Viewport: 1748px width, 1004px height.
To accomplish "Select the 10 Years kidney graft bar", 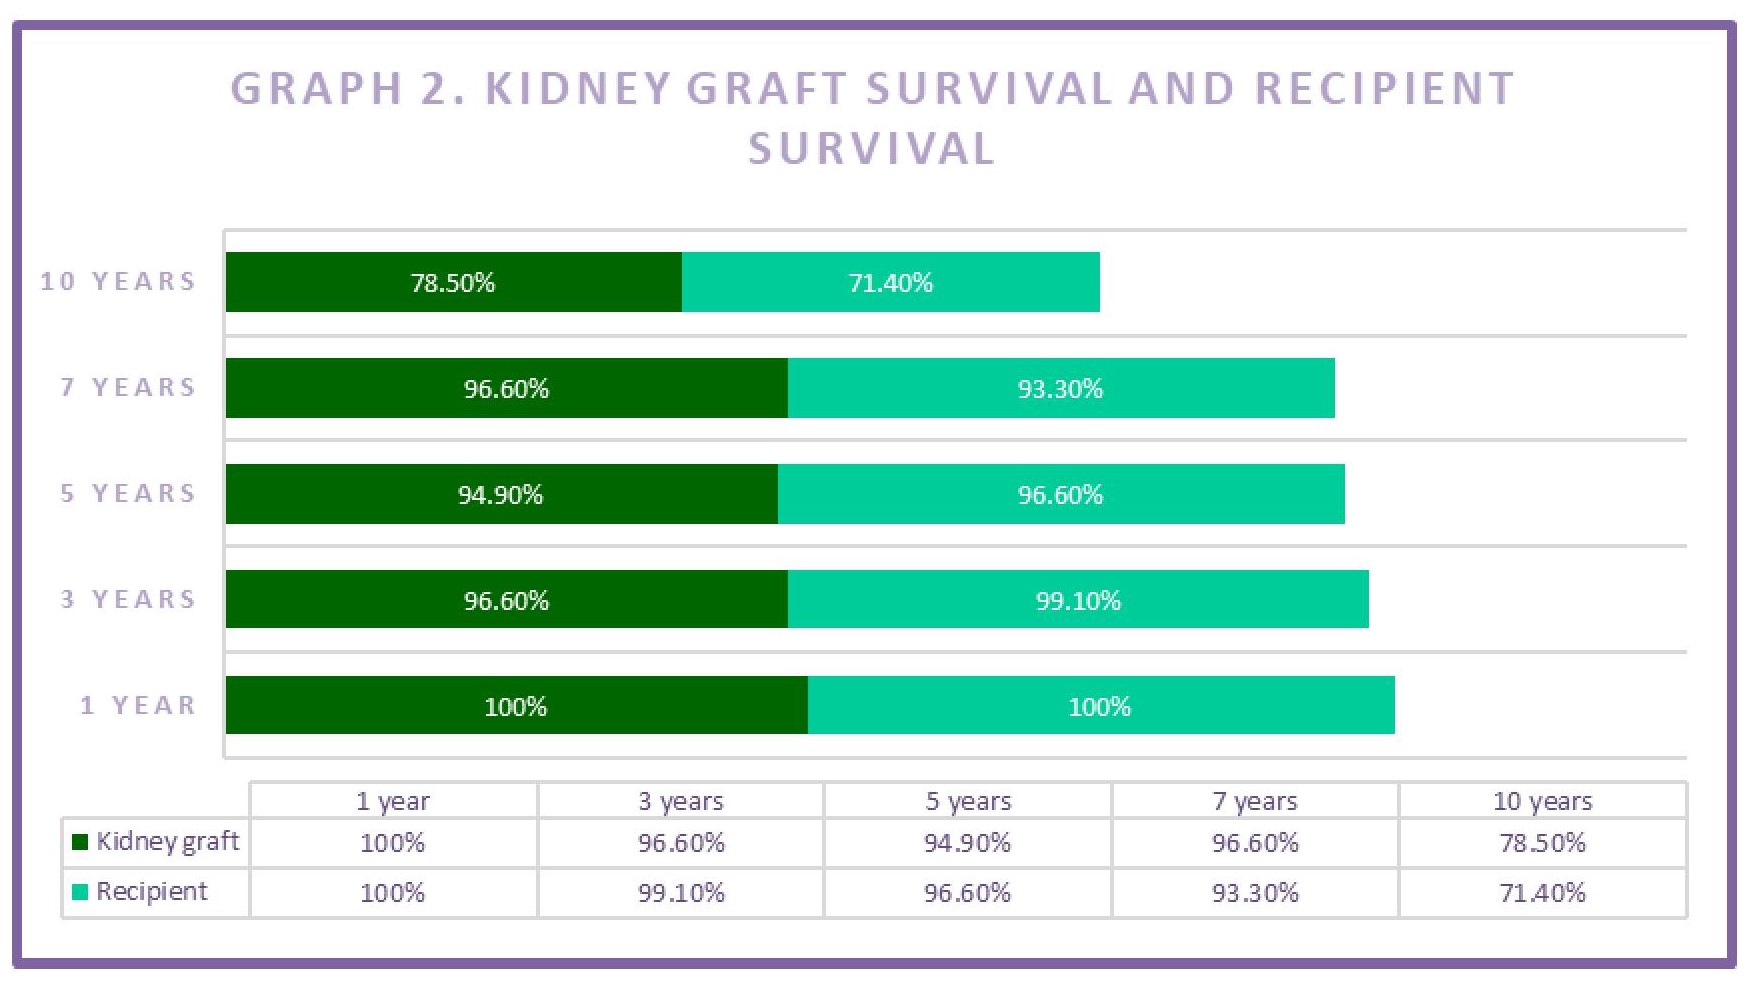I will (453, 282).
